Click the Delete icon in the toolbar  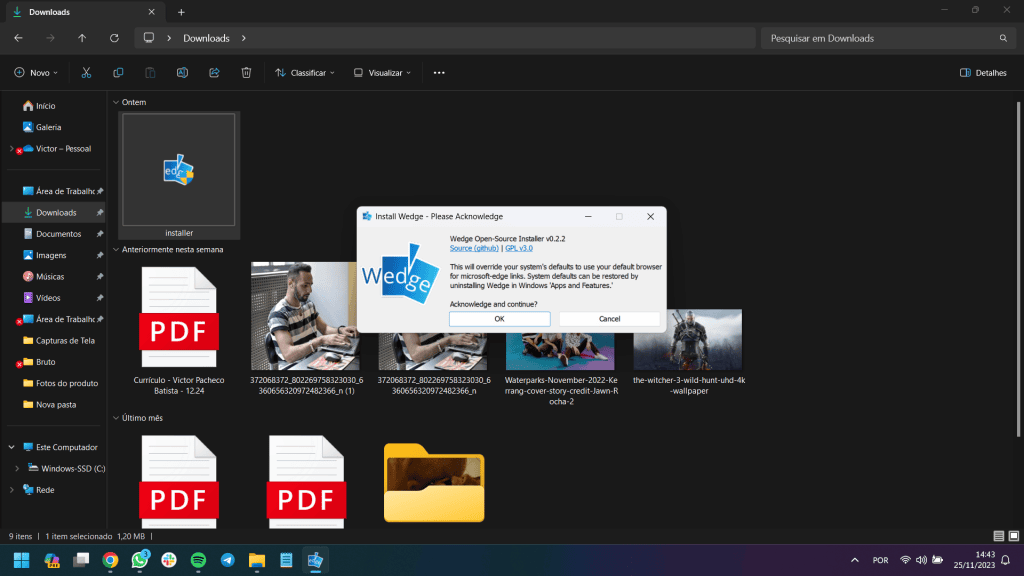pyautogui.click(x=246, y=72)
